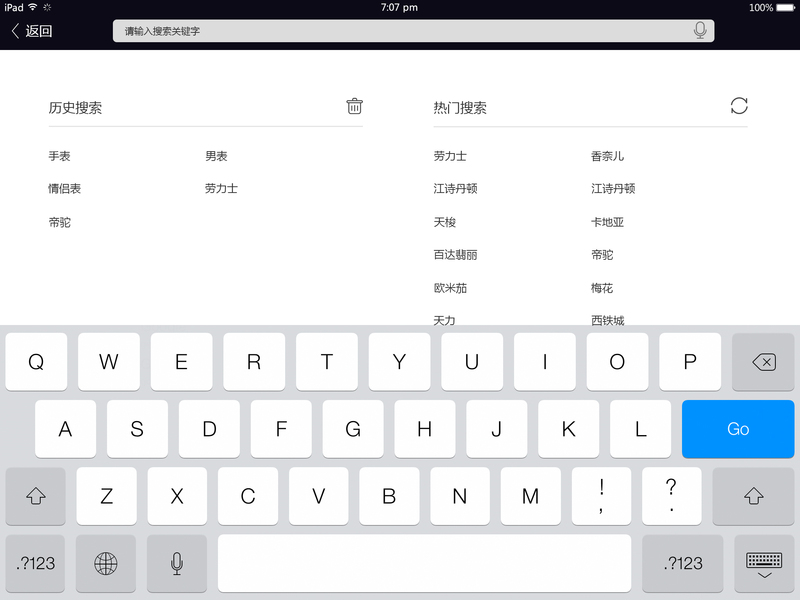Choose hot search 天梭
Viewport: 800px width, 600px height.
[x=445, y=222]
